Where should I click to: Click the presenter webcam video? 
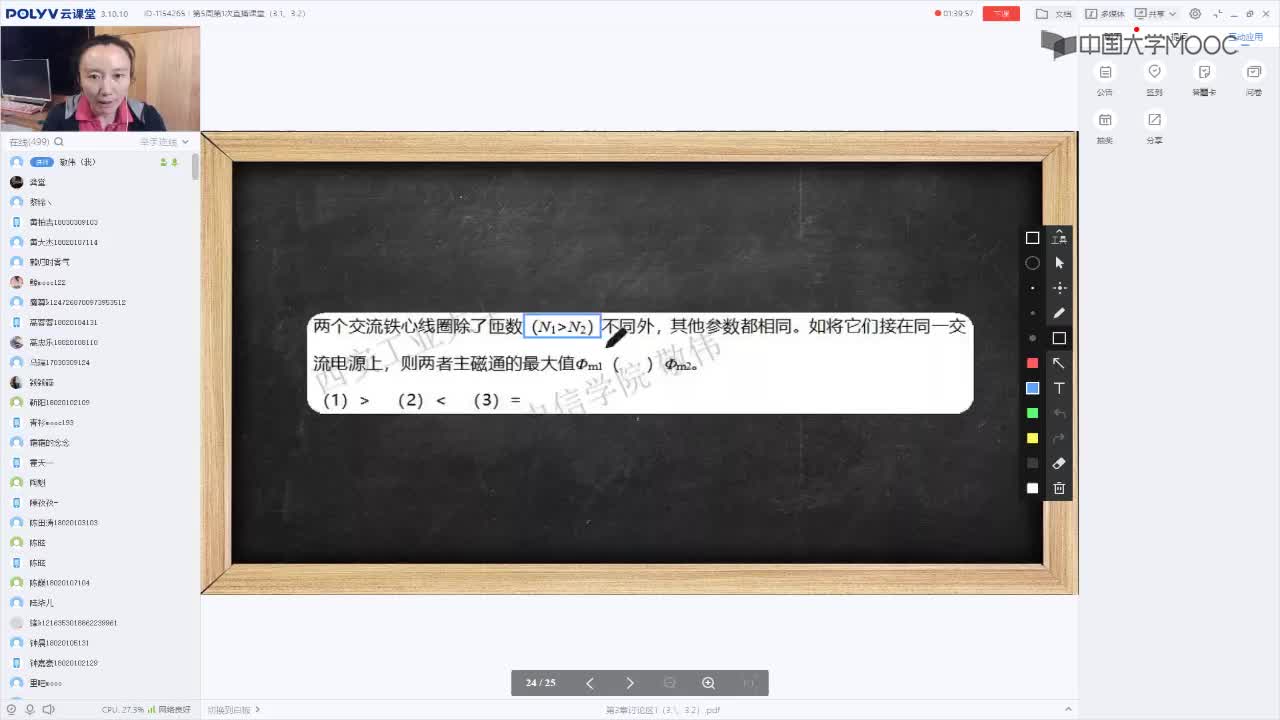100,79
